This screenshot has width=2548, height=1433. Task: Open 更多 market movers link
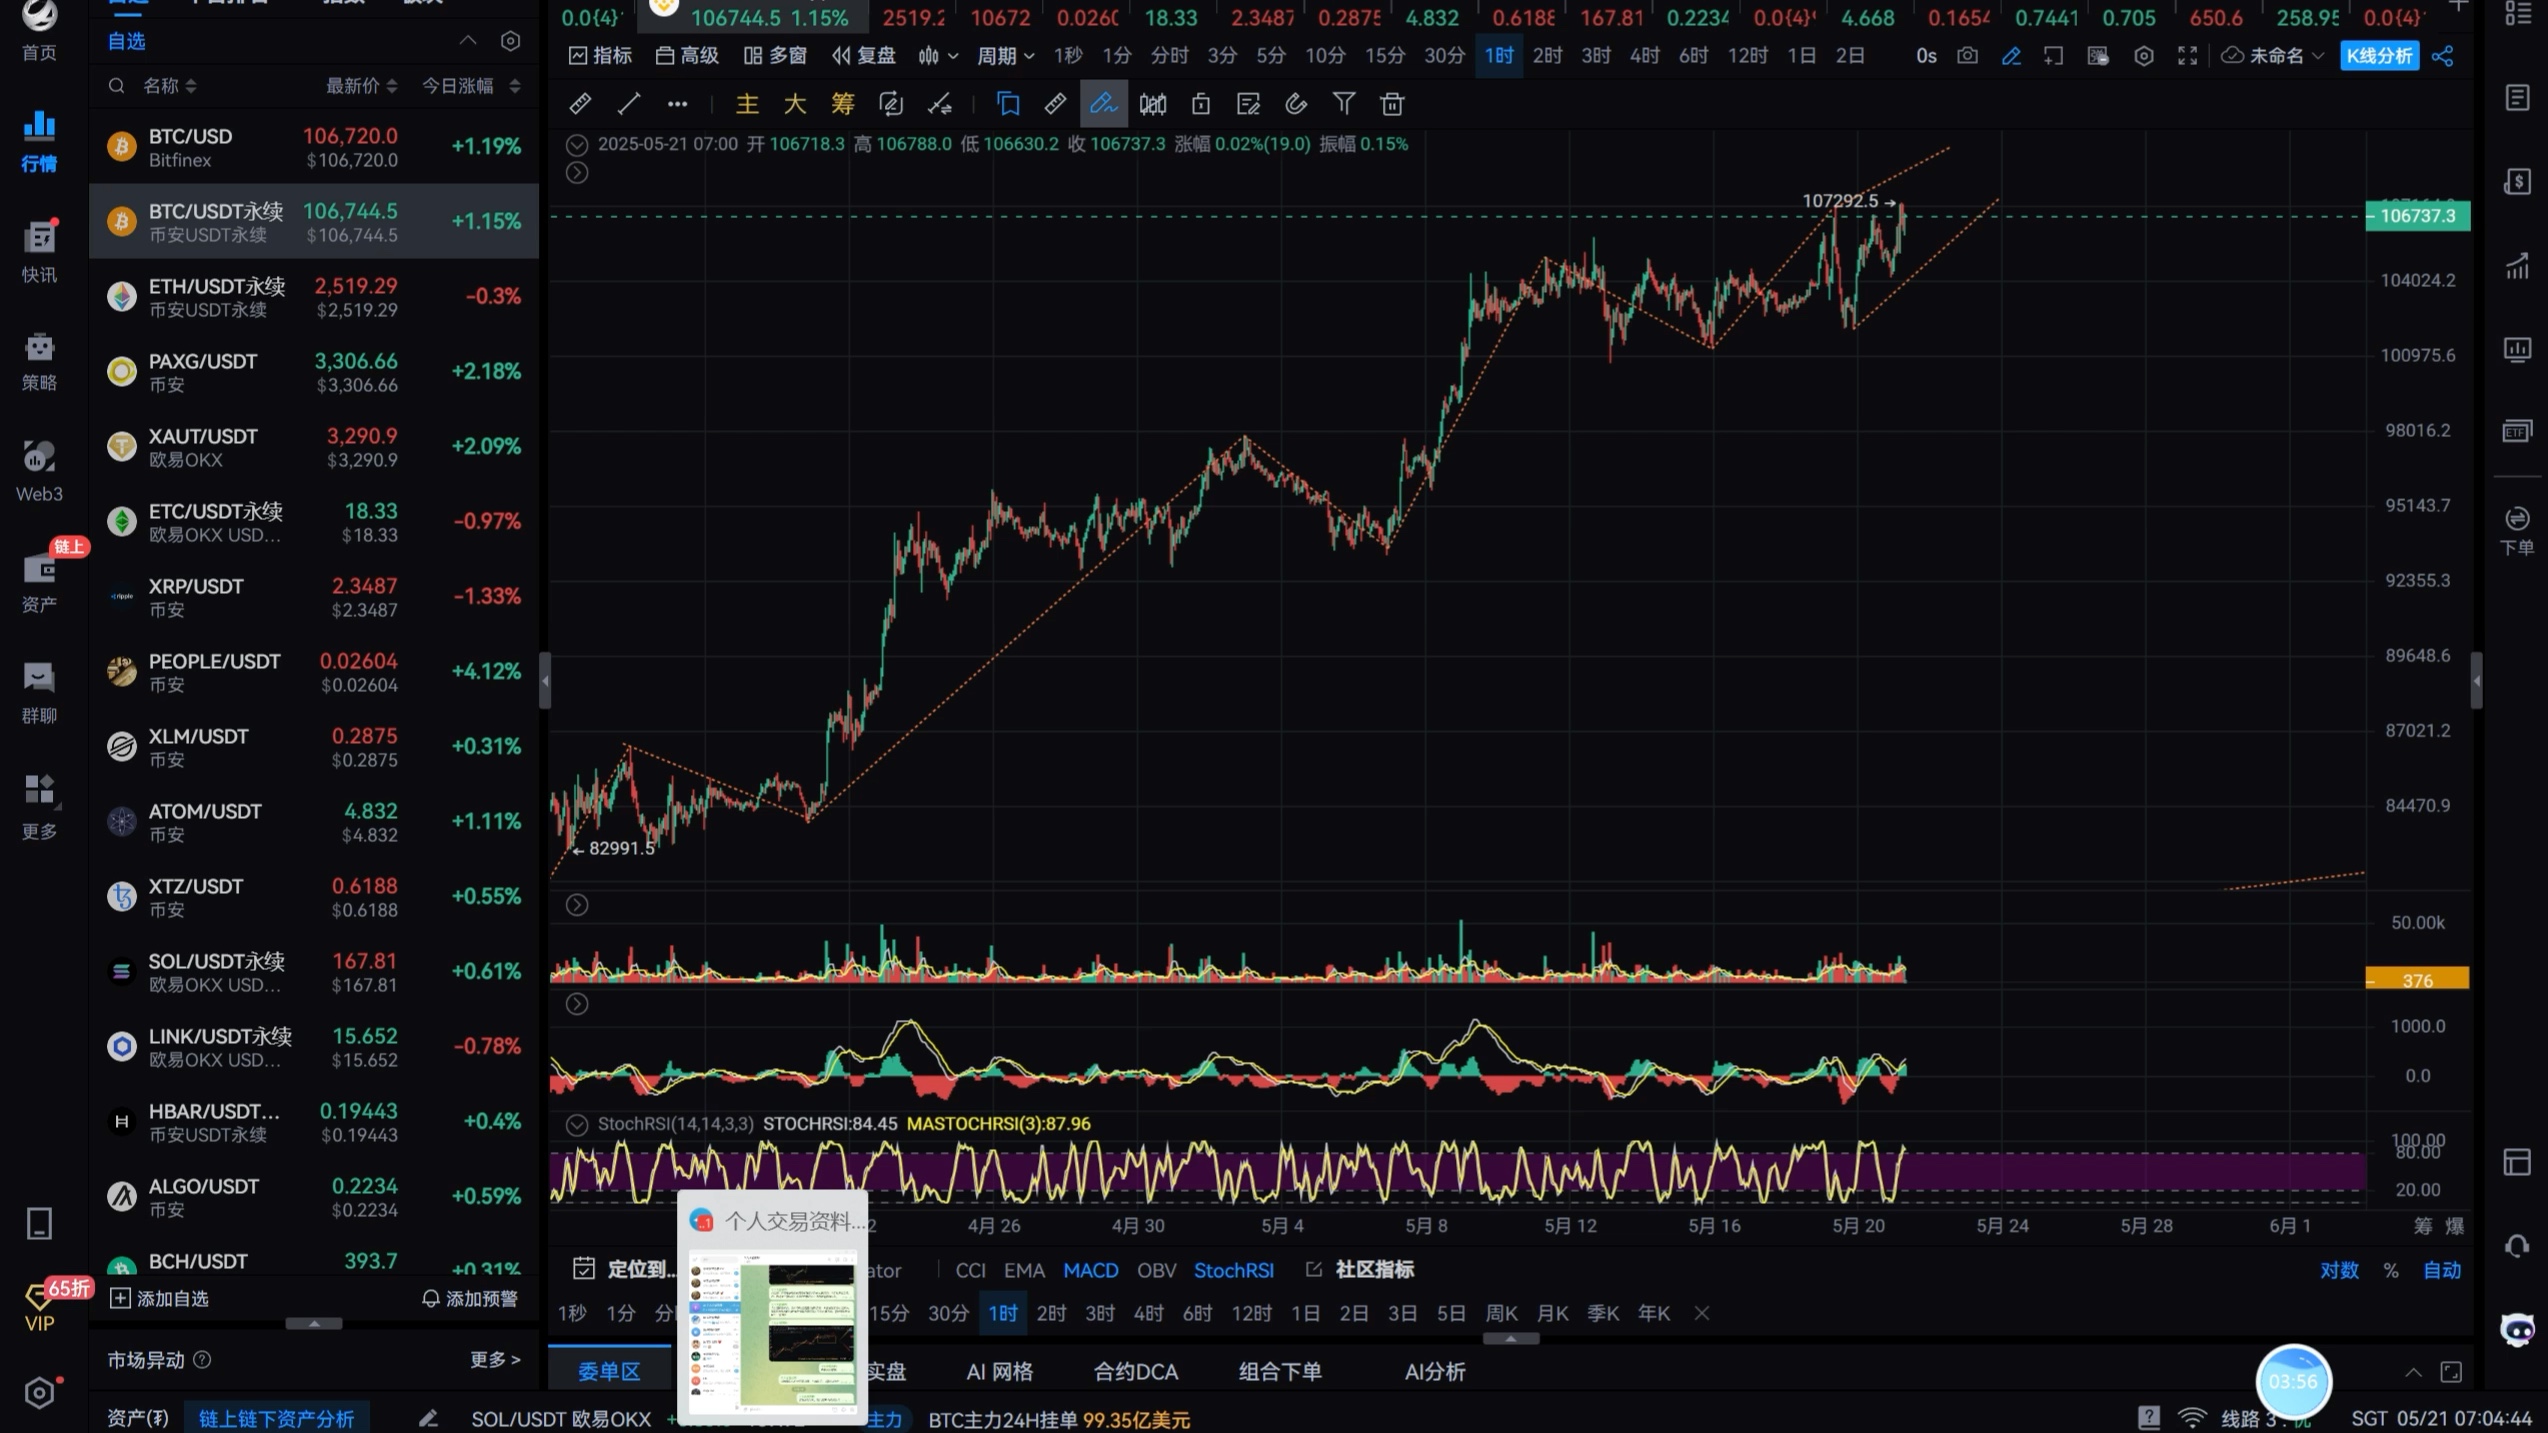click(x=495, y=1360)
